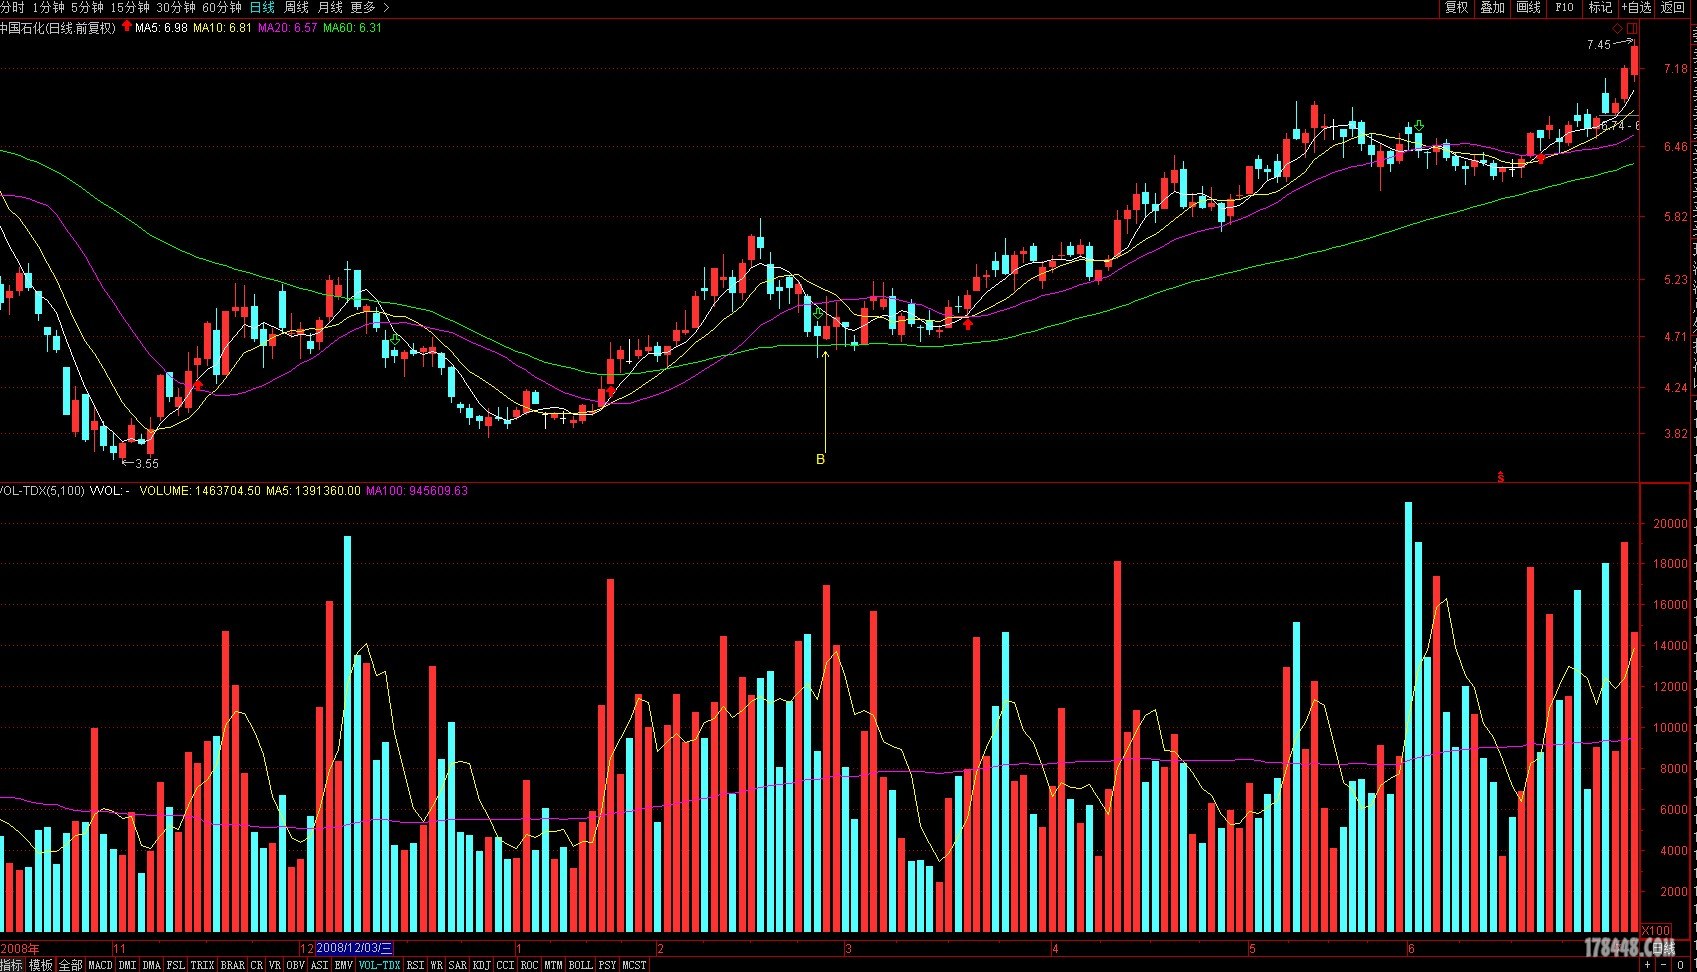The width and height of the screenshot is (1697, 972).
Task: Switch to MTM indicator
Action: (553, 965)
